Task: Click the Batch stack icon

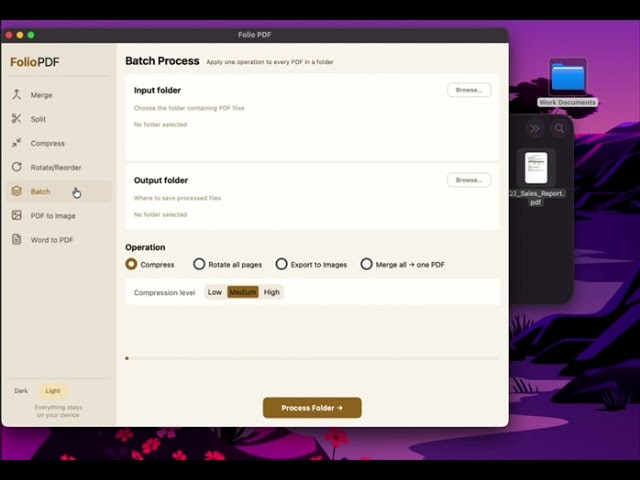Action: [x=16, y=191]
